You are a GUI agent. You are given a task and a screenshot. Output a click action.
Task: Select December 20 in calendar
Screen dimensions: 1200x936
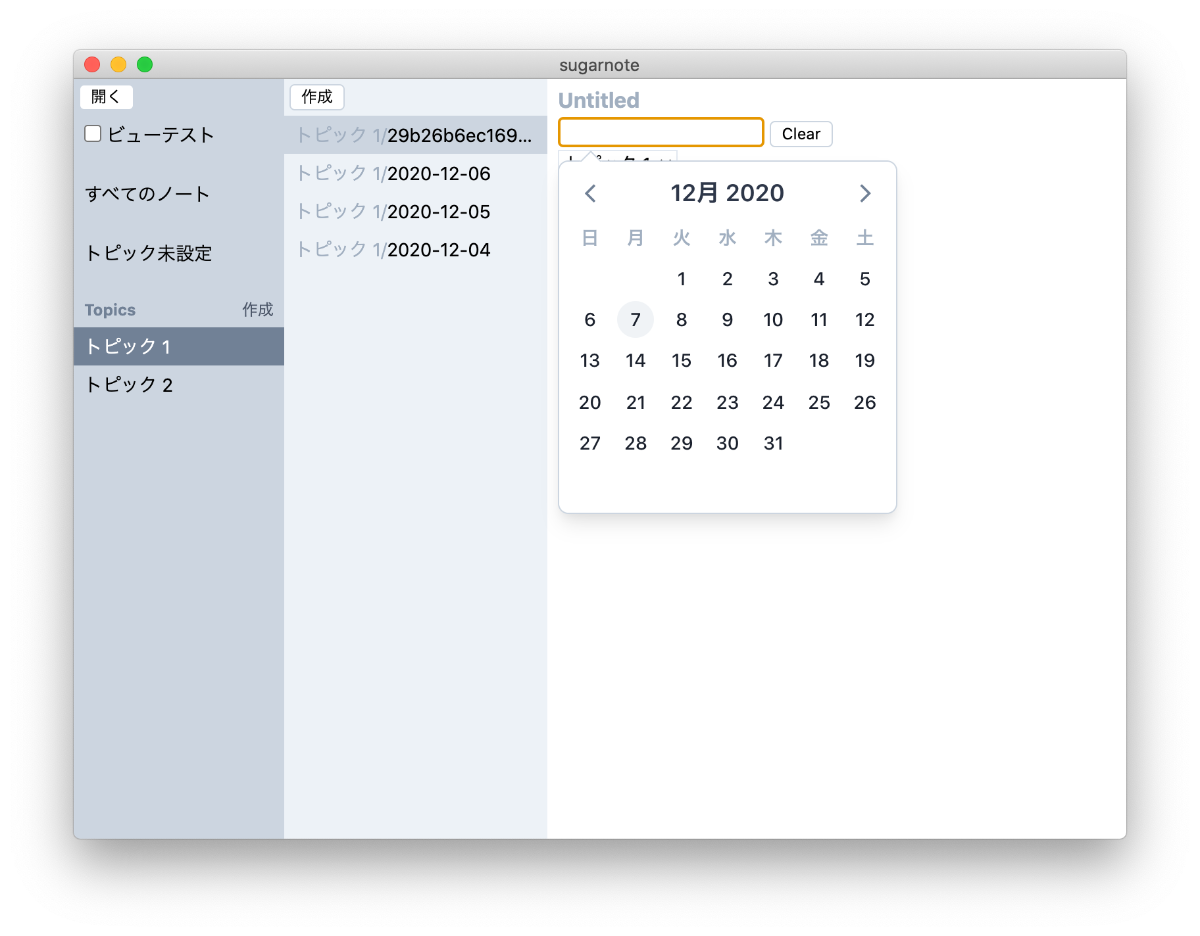point(590,403)
